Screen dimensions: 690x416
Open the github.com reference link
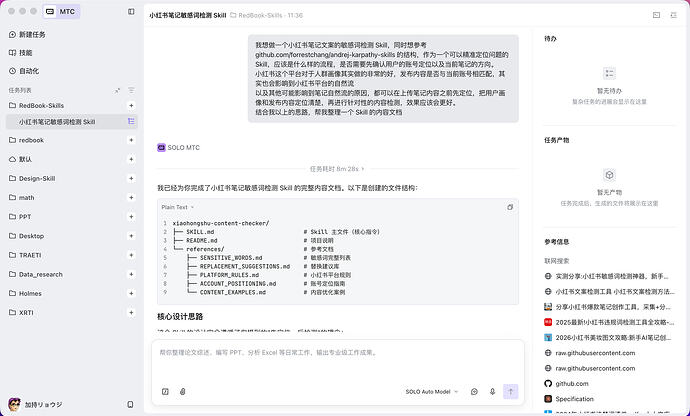coord(566,383)
